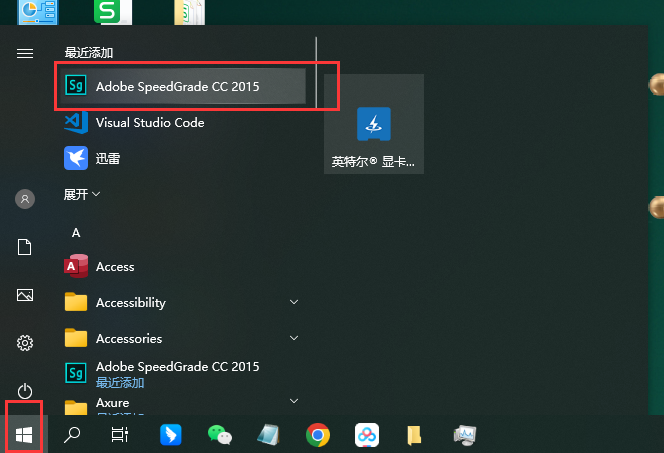Open Baidu Netdisk icon in taskbar
The width and height of the screenshot is (664, 453).
(367, 435)
